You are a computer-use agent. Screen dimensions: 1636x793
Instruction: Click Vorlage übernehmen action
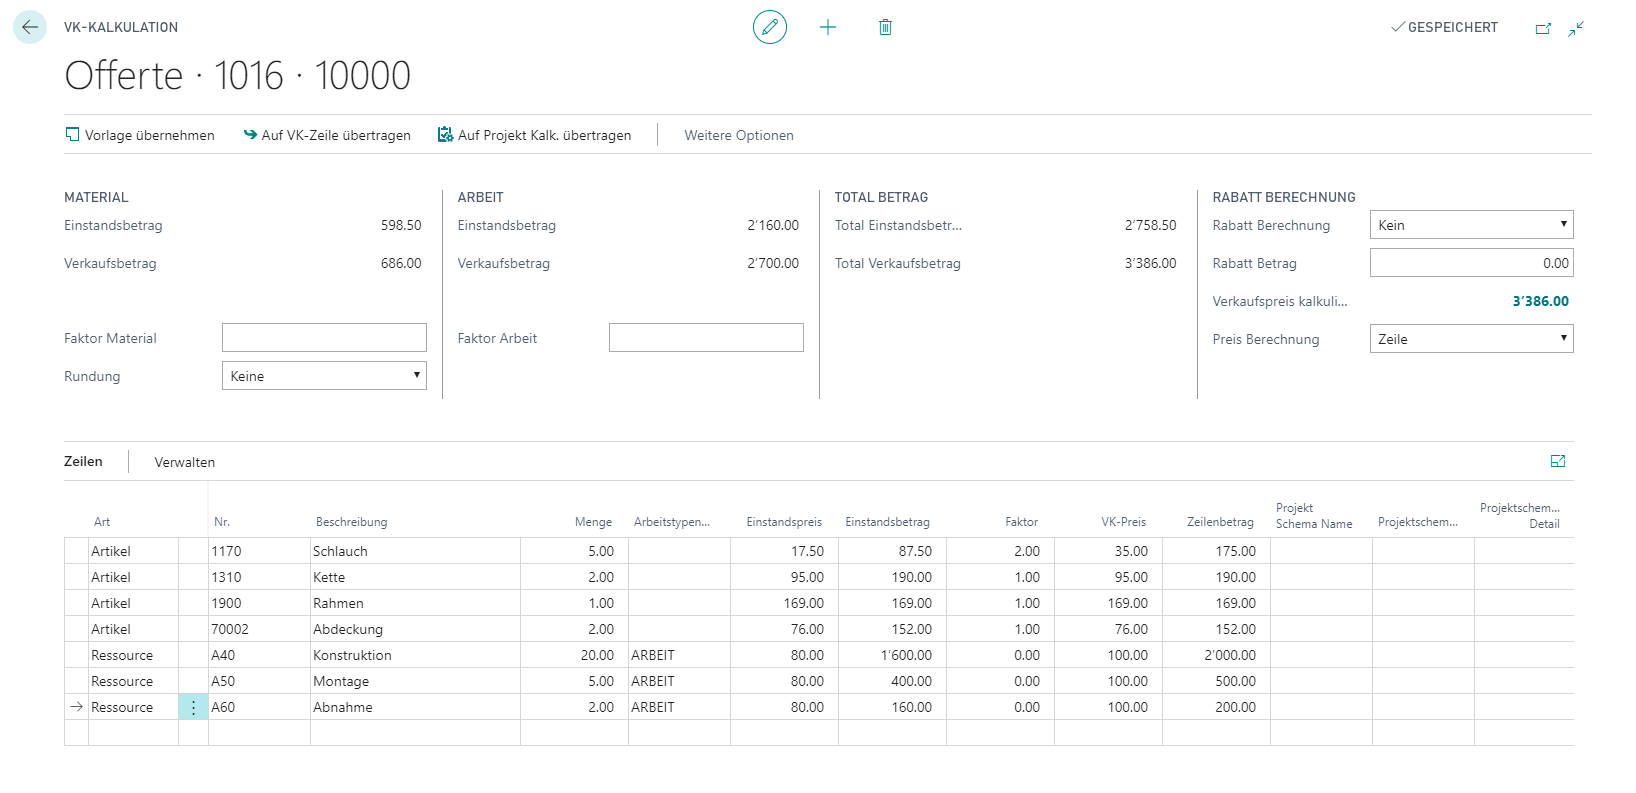140,135
